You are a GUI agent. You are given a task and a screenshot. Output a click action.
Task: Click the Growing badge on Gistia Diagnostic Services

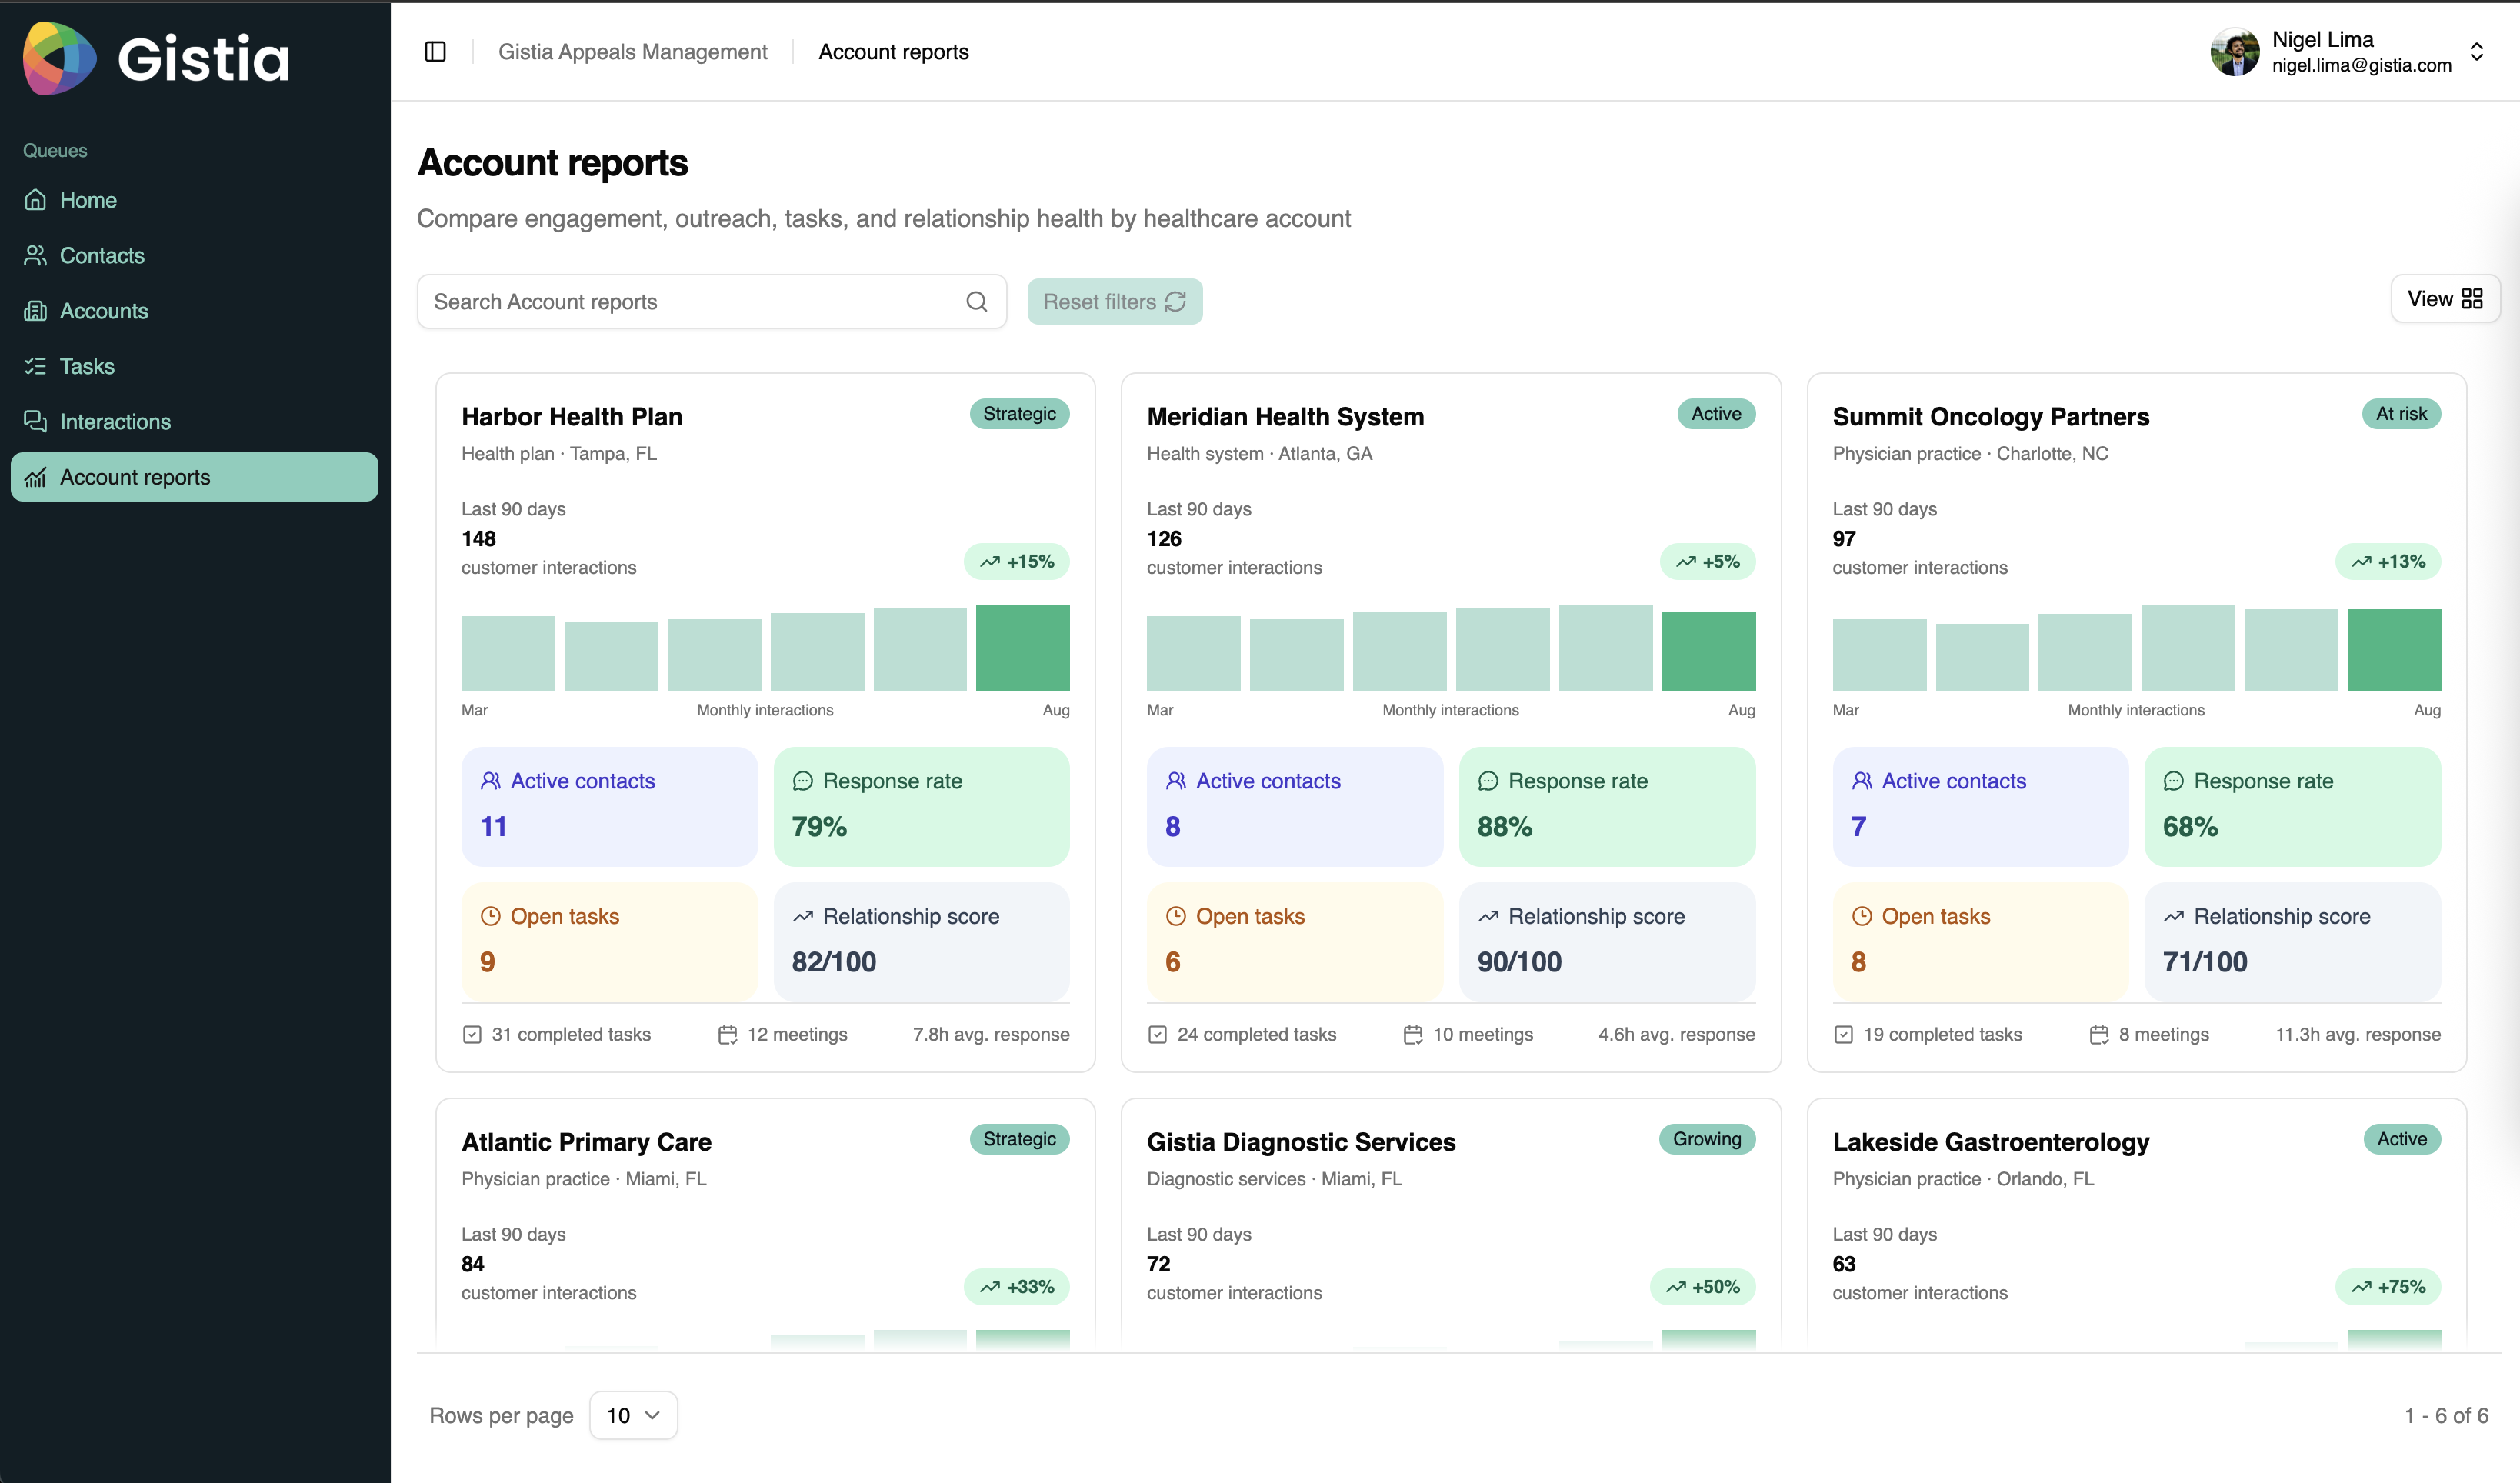[x=1706, y=1139]
